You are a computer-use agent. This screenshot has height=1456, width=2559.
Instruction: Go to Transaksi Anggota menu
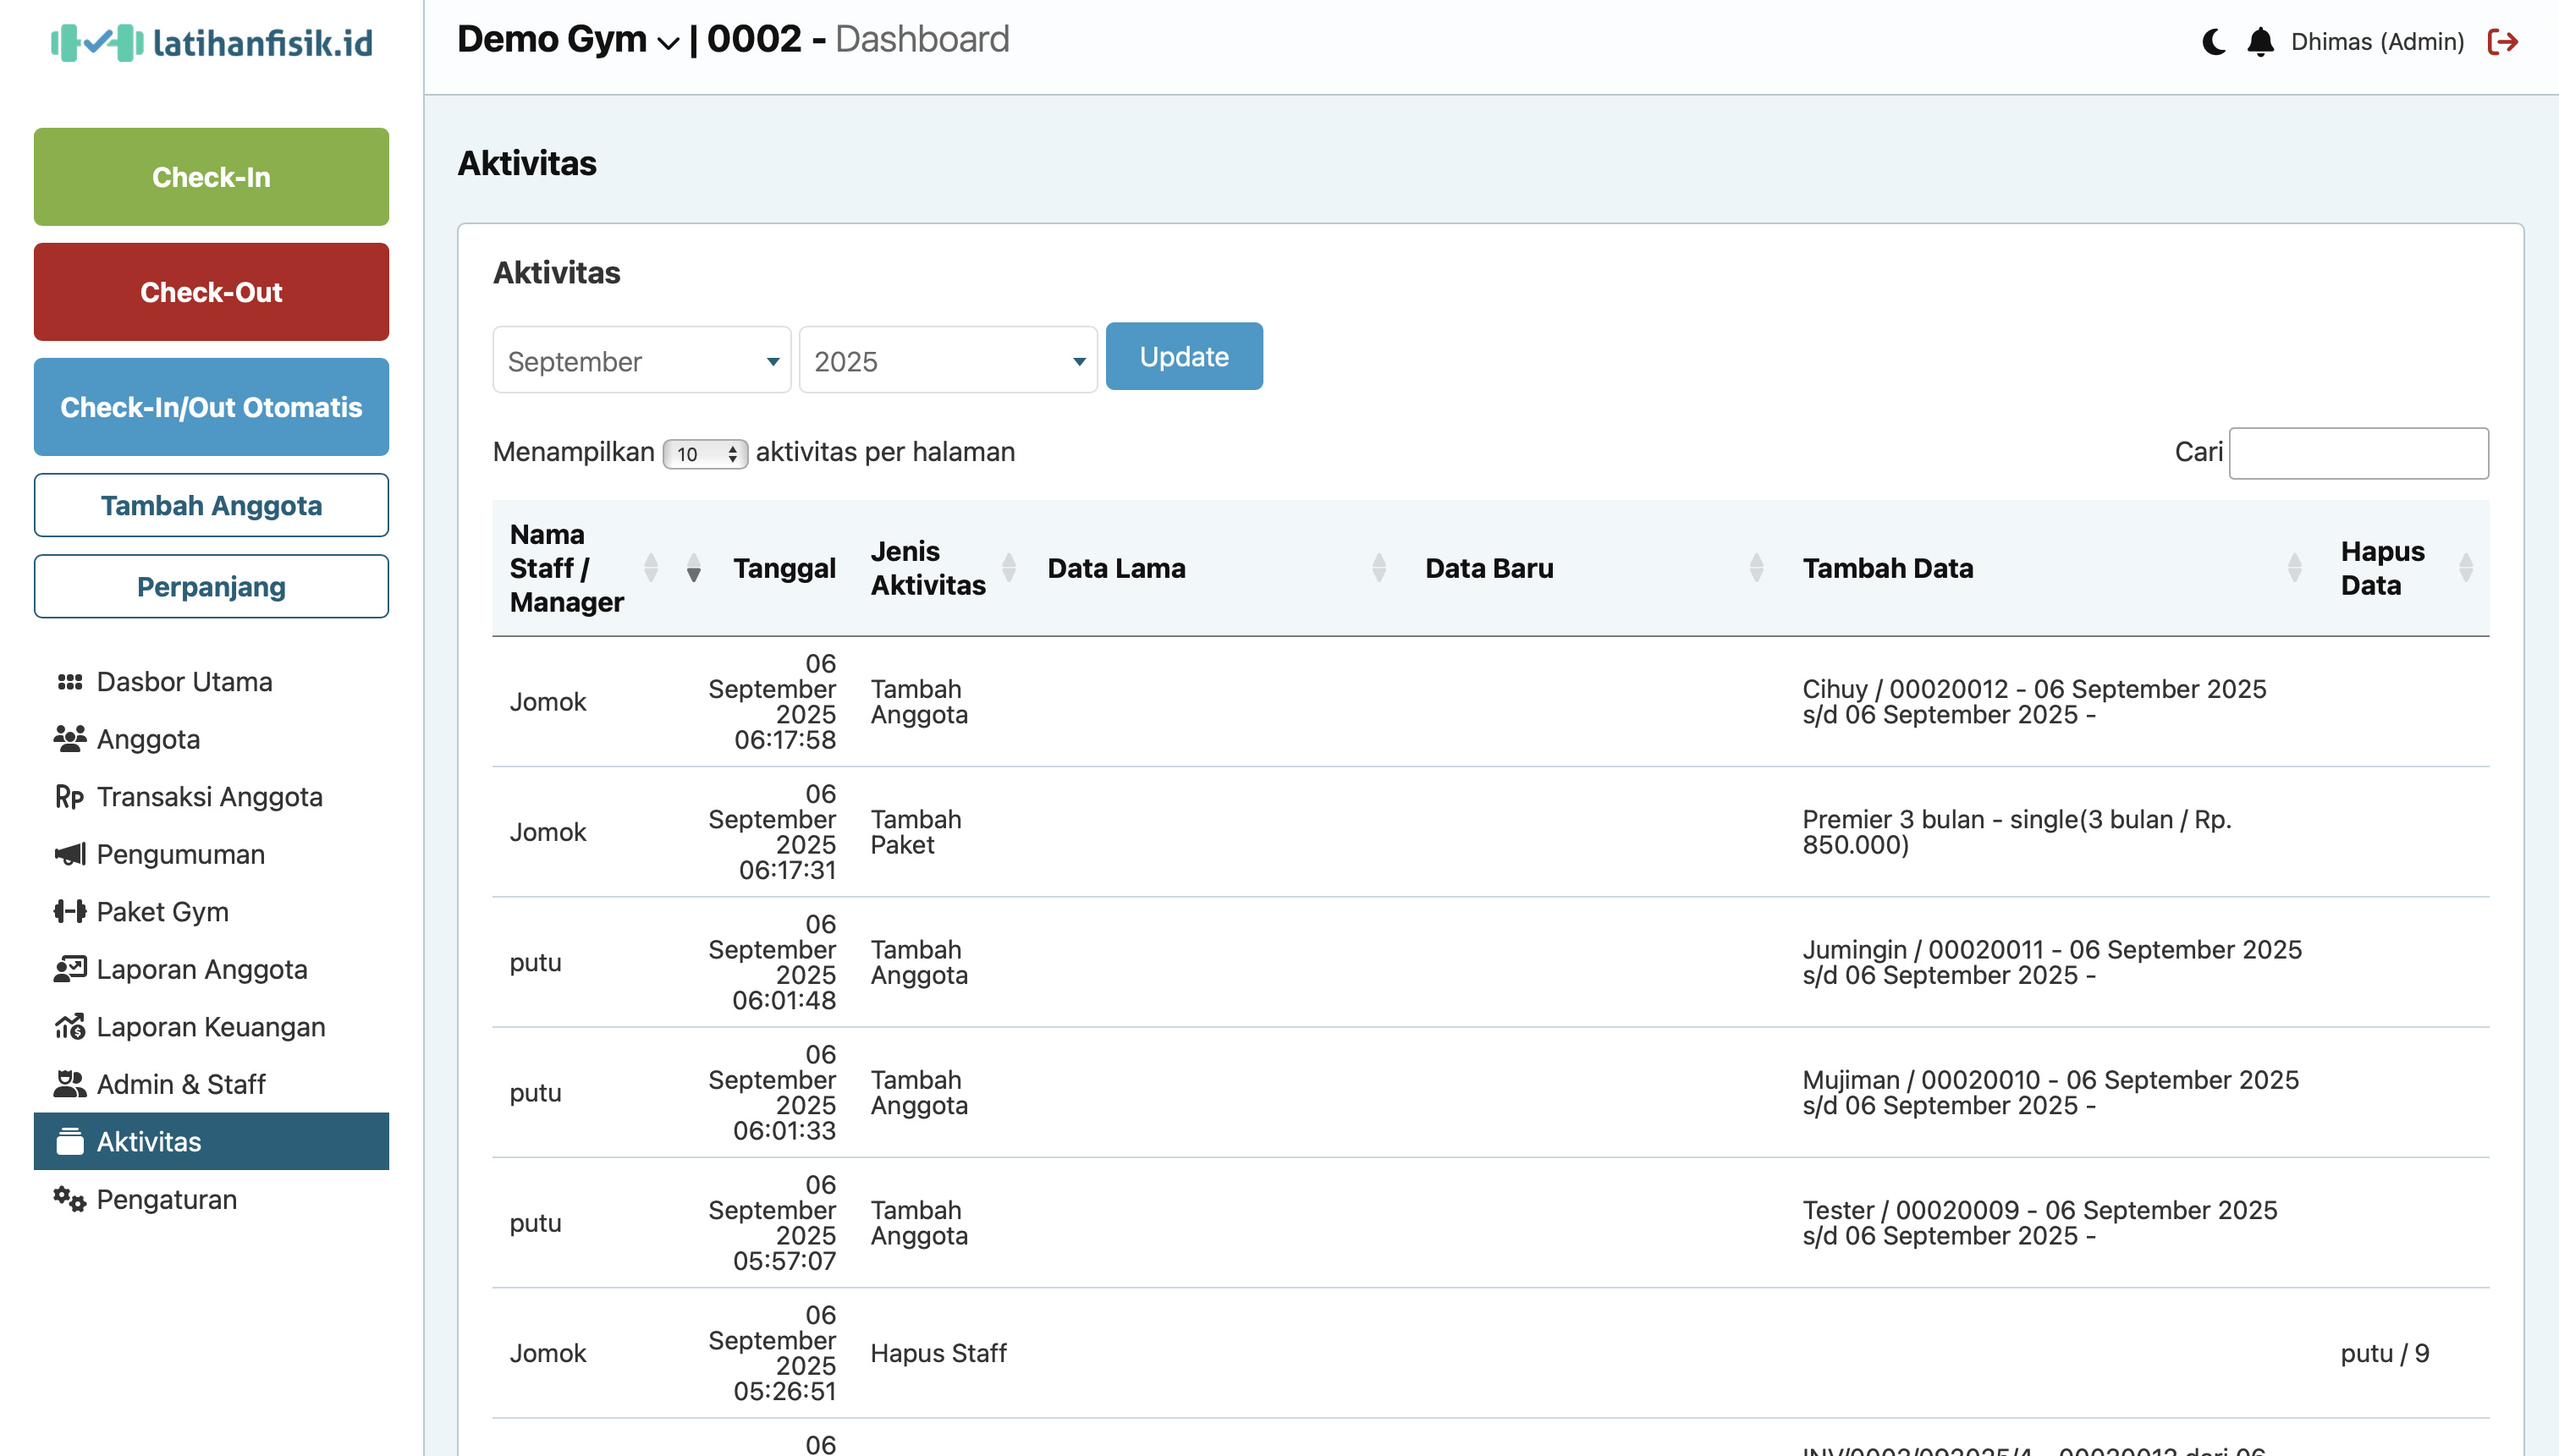[209, 797]
